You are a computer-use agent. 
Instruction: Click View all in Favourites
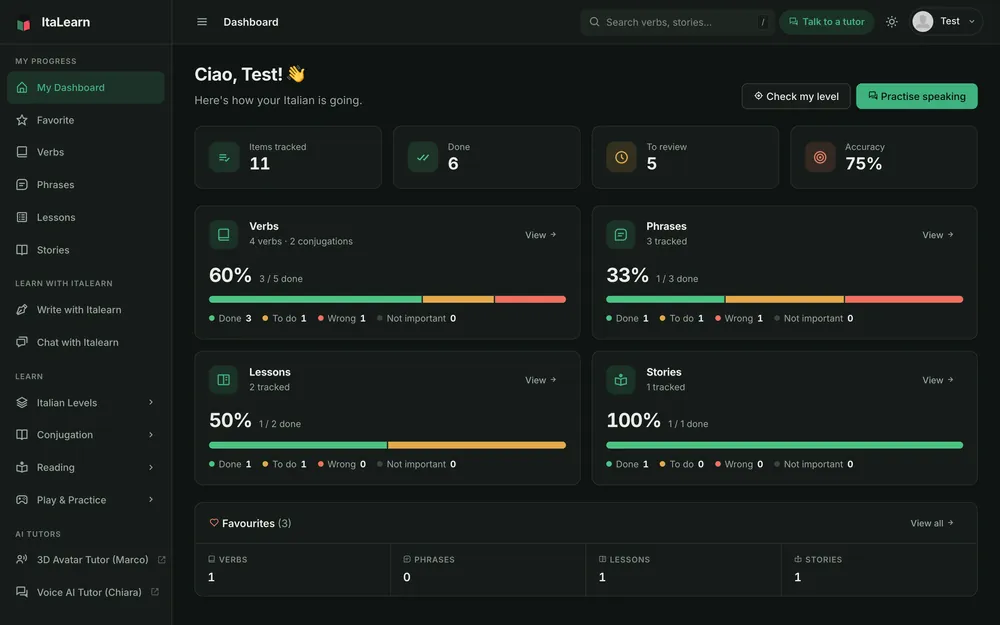pyautogui.click(x=932, y=523)
